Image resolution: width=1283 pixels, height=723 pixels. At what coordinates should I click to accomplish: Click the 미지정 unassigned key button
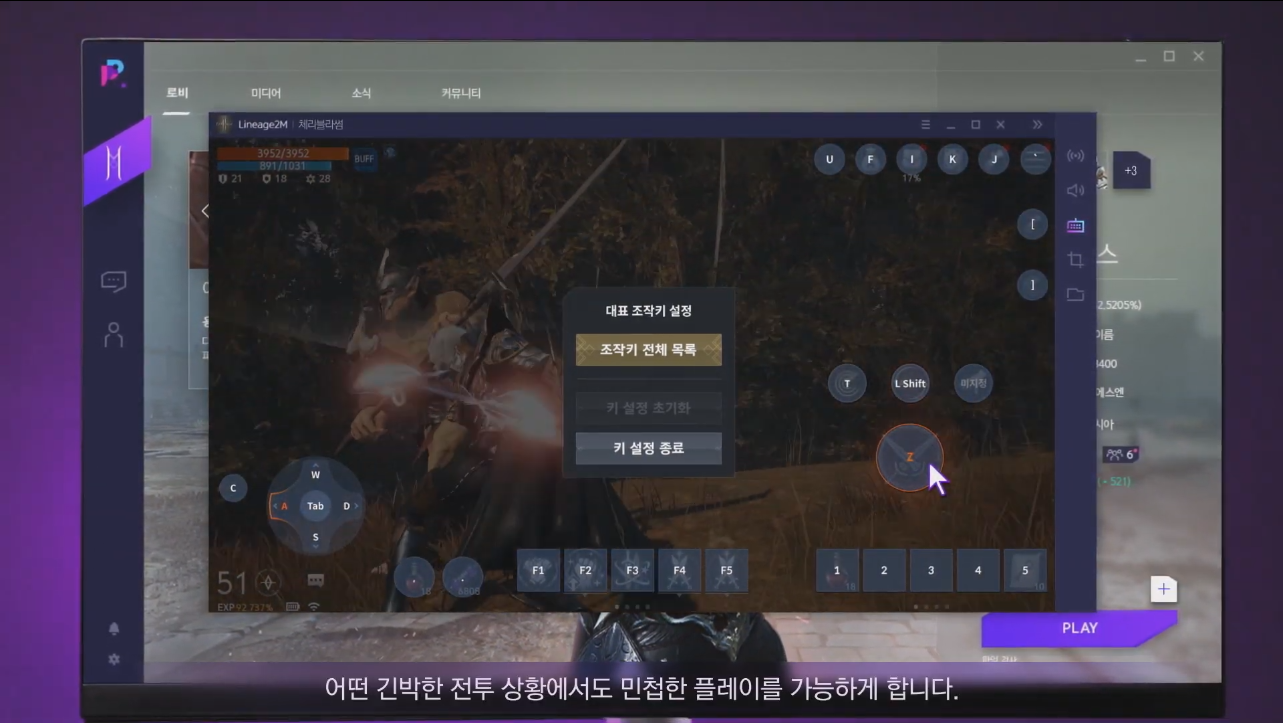point(972,383)
